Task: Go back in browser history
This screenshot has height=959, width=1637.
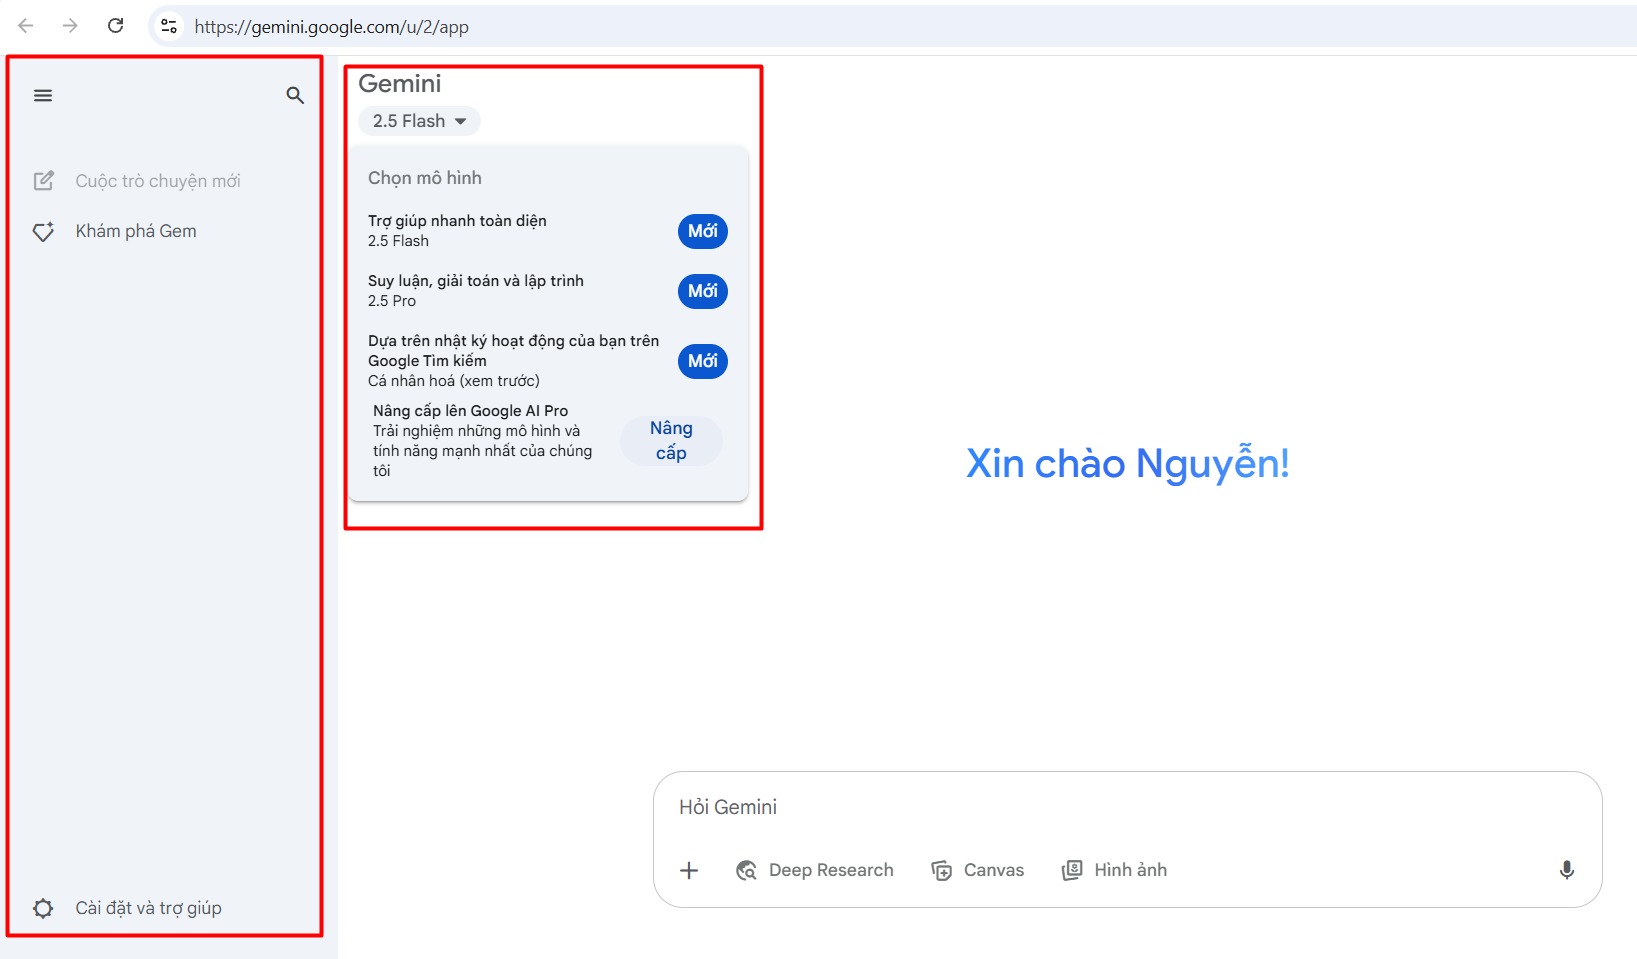Action: tap(26, 26)
